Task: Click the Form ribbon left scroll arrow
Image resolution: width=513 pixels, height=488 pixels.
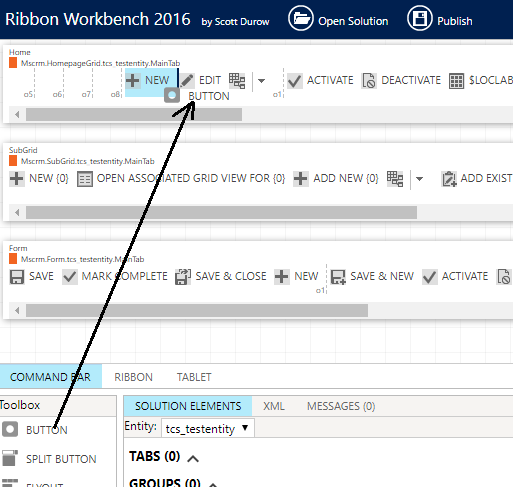Action: pos(17,311)
